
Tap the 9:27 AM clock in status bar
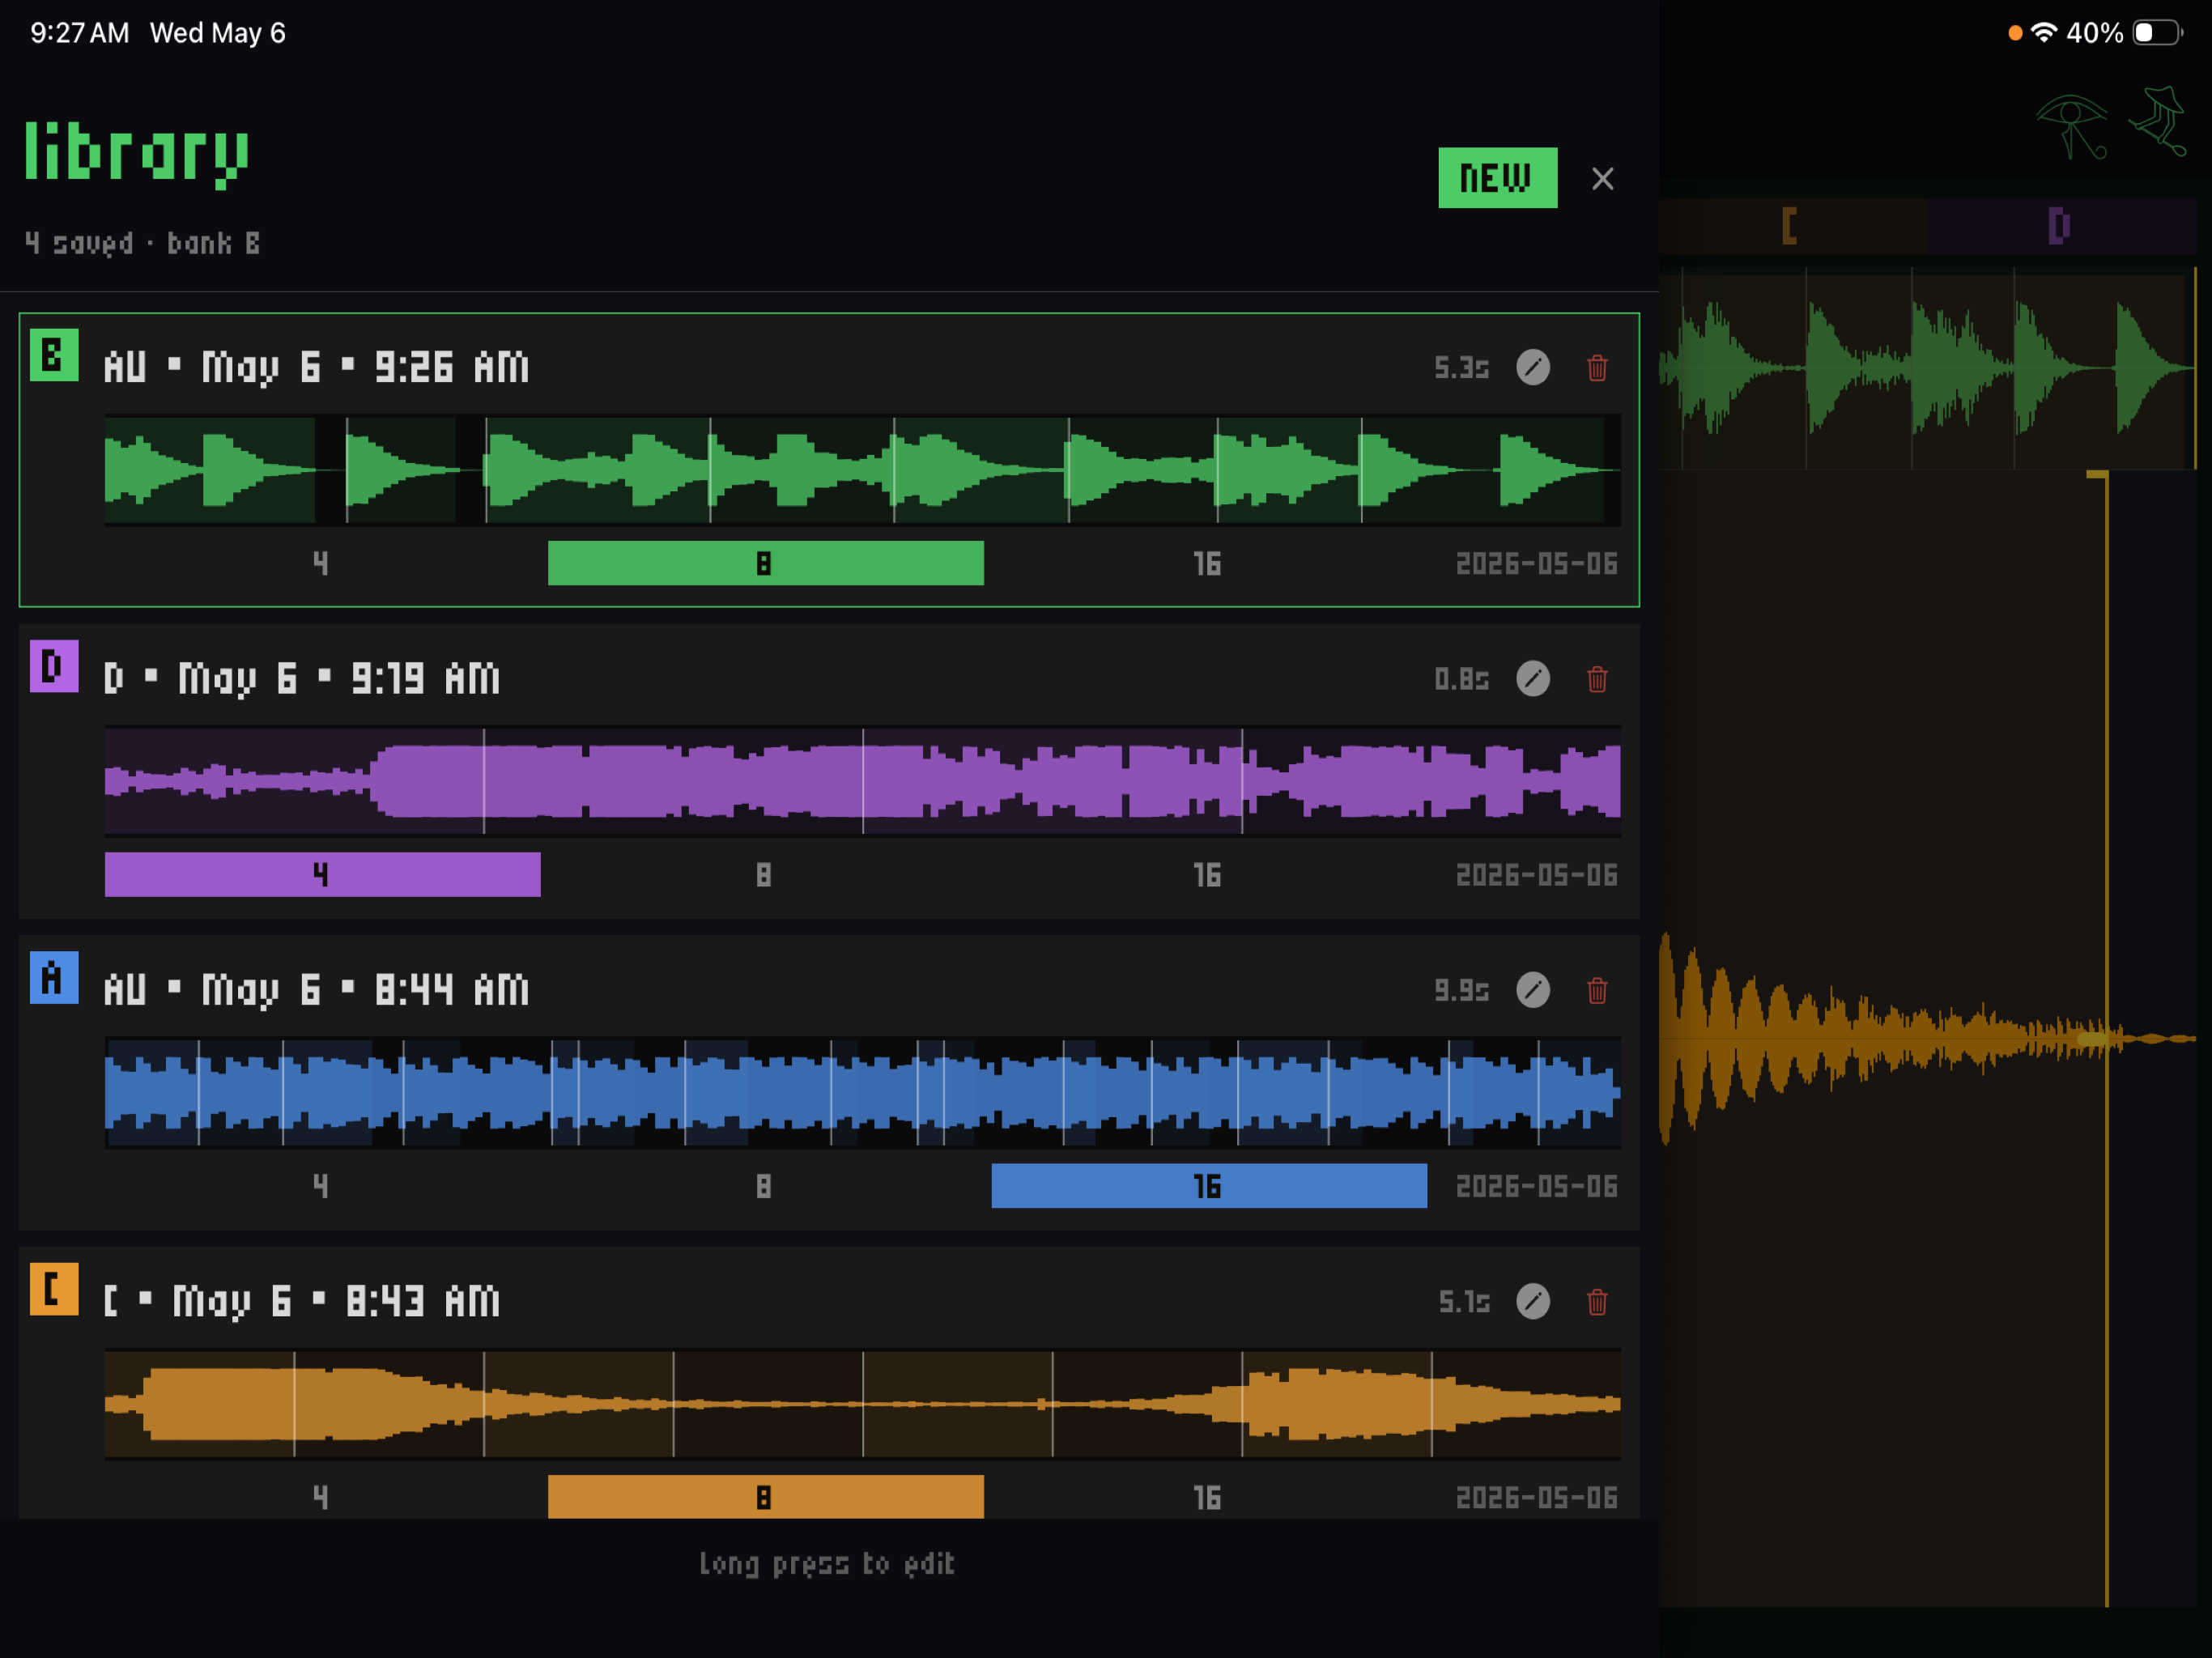[80, 33]
